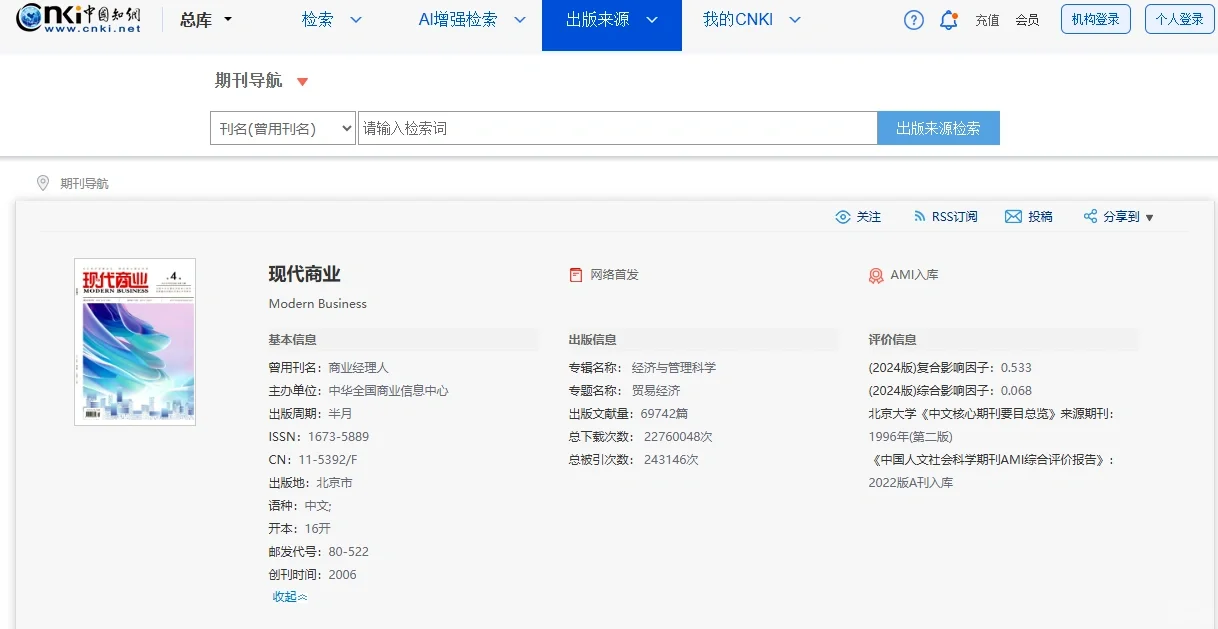This screenshot has width=1218, height=629.
Task: Click the ISSN value 1673-5889
Action: click(x=337, y=437)
